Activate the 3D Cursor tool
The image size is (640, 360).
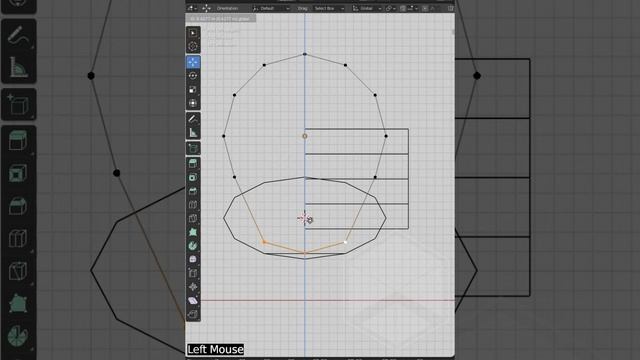tap(193, 46)
